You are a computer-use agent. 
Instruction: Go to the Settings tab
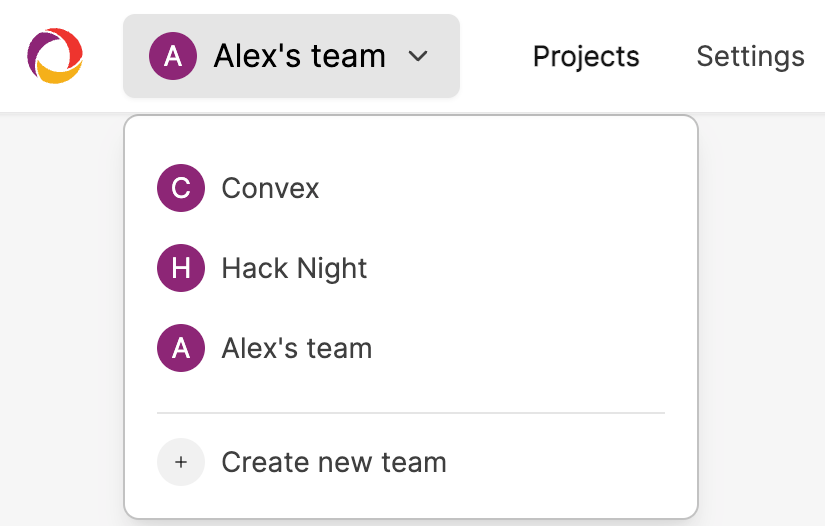(750, 56)
